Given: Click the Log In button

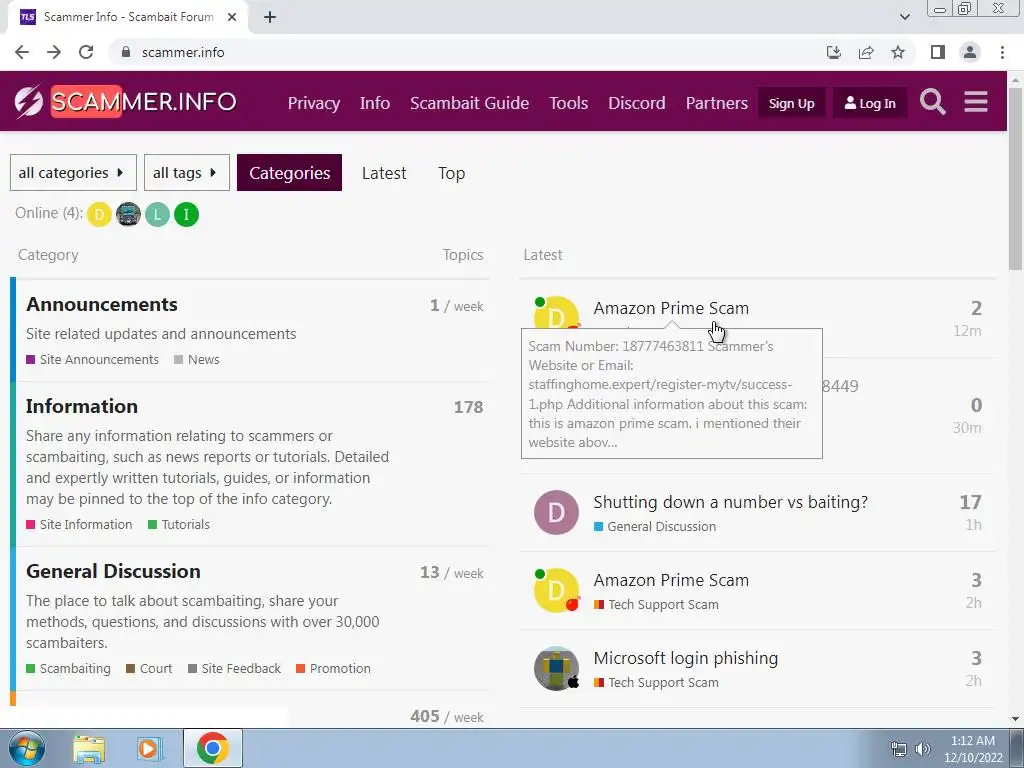Looking at the screenshot, I should point(870,103).
